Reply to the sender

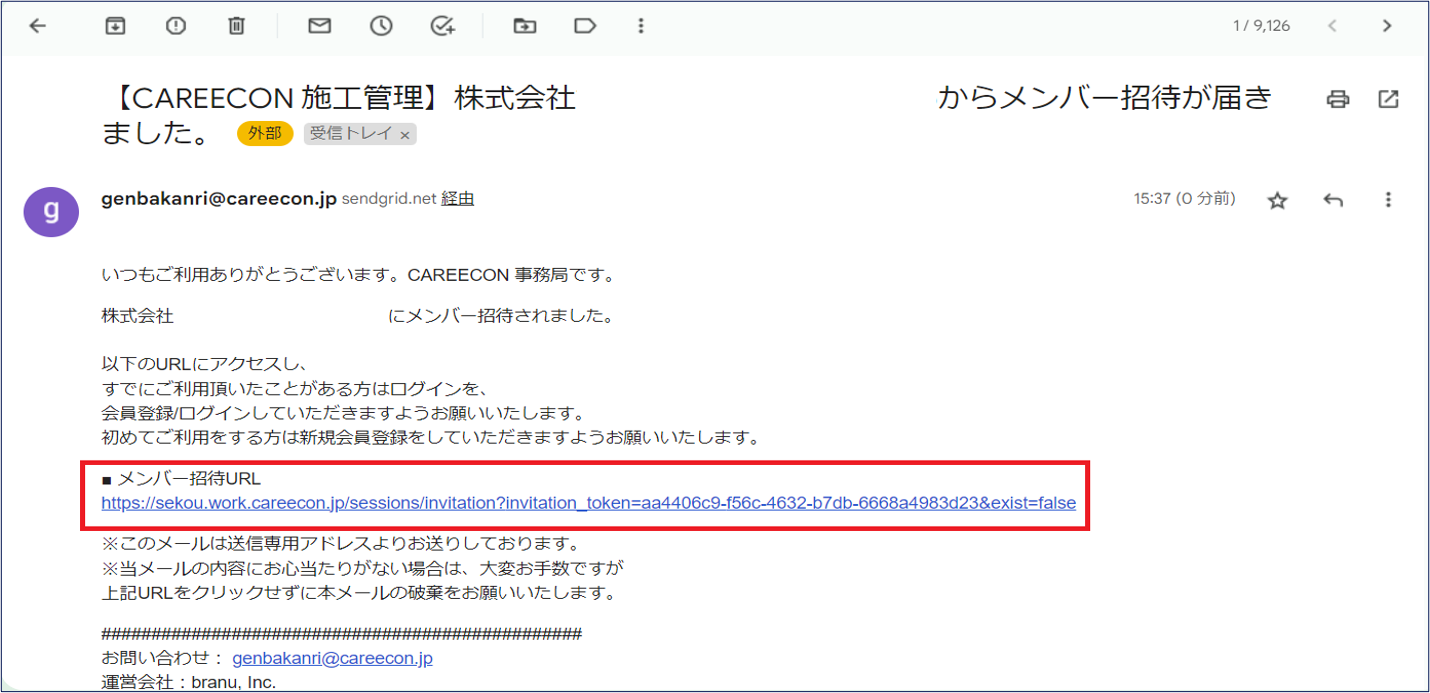tap(1333, 200)
